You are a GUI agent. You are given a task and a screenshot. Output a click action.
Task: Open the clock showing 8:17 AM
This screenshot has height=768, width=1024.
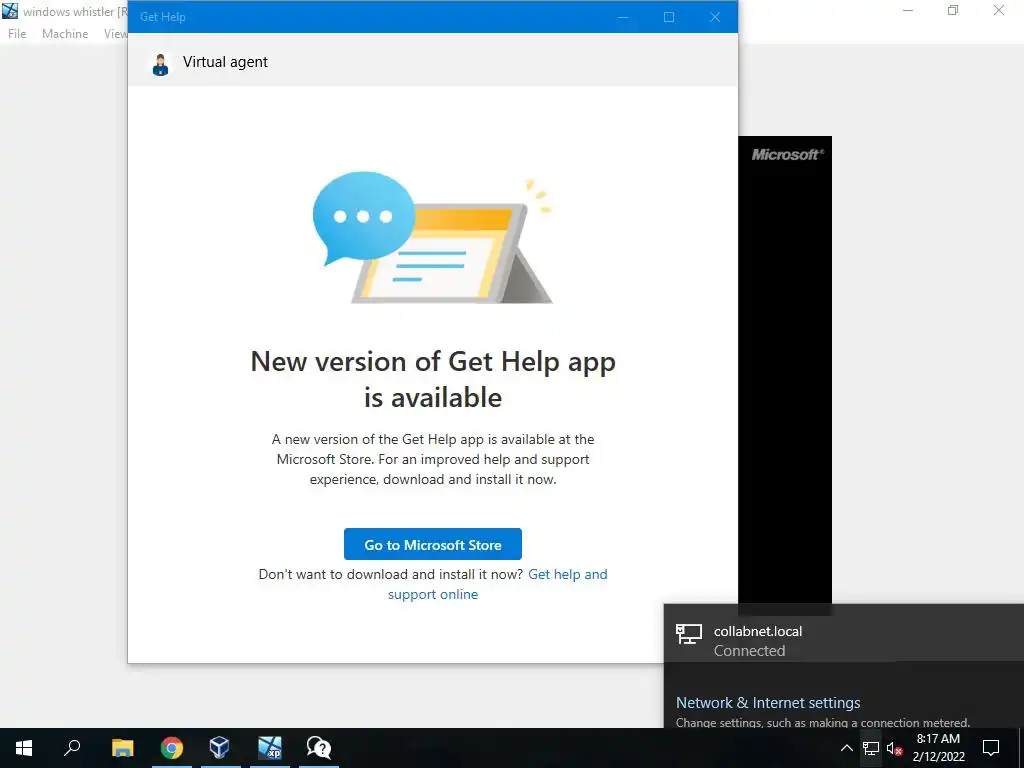click(x=938, y=748)
